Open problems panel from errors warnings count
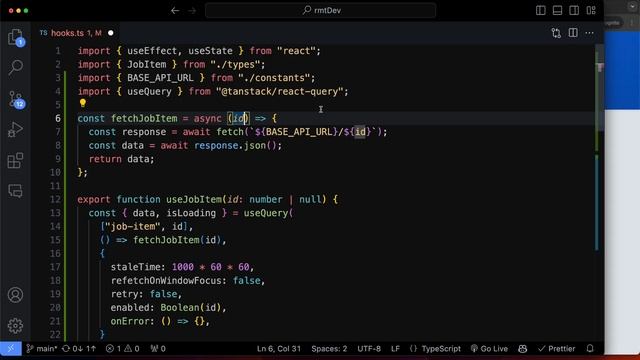 tap(122, 349)
